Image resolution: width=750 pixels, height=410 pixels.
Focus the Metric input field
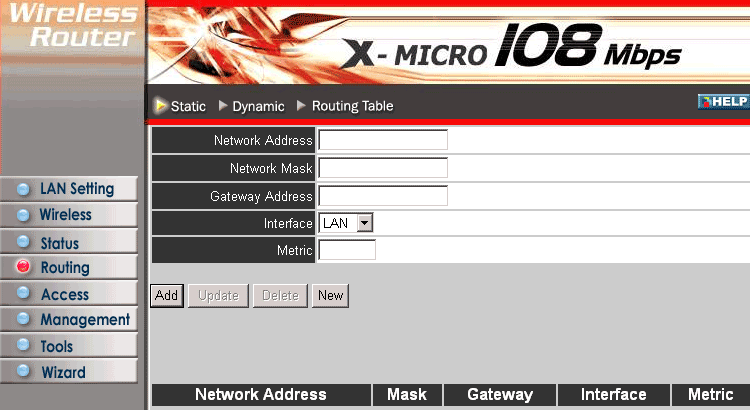347,250
